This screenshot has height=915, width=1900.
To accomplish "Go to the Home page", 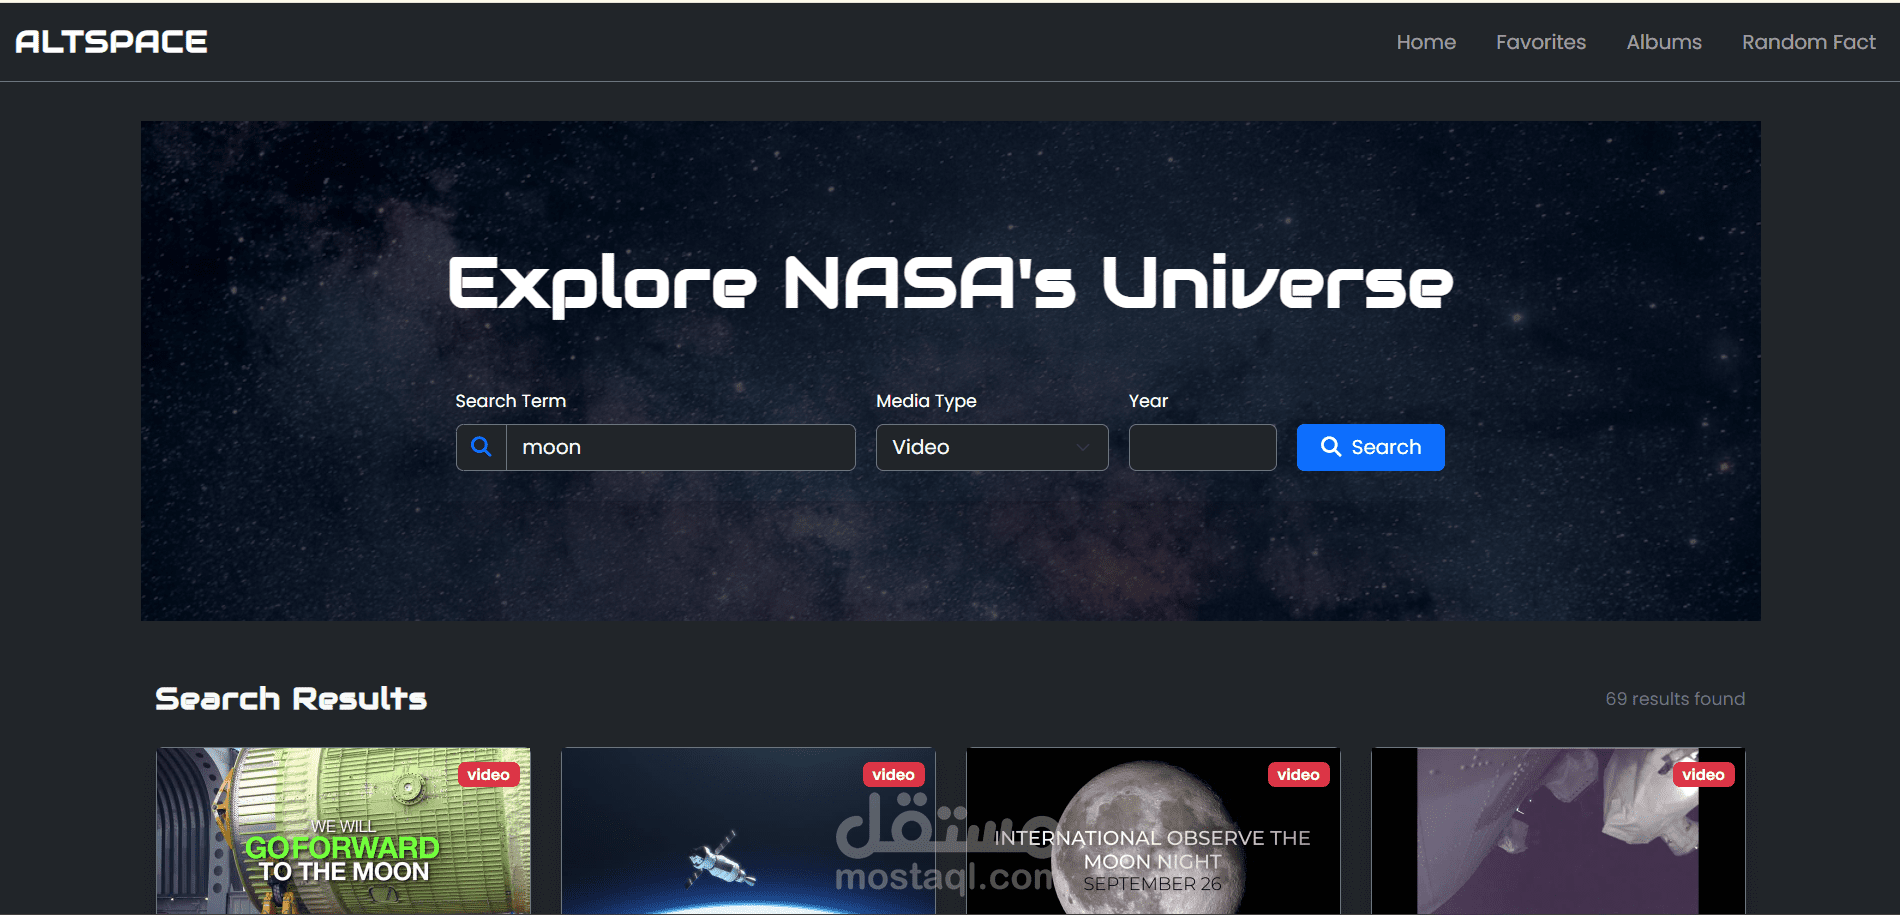I will click(x=1426, y=42).
